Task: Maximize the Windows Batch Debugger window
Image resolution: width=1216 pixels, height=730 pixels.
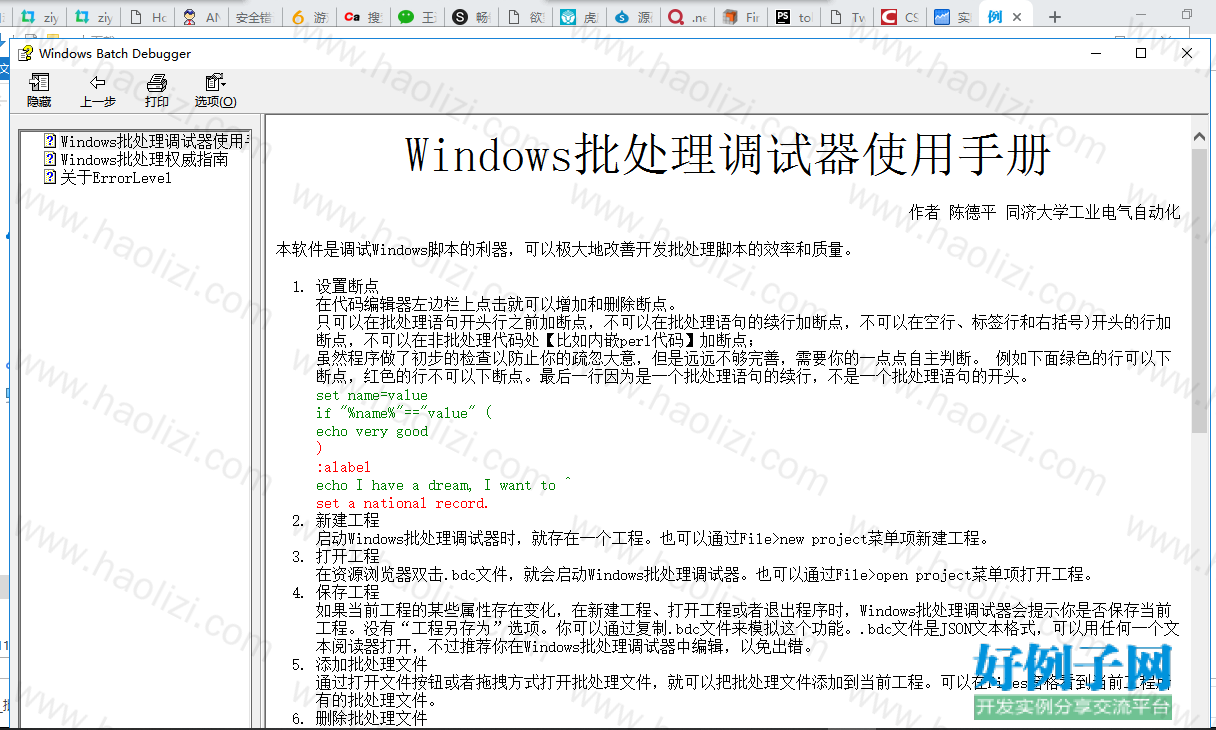Action: 1141,53
